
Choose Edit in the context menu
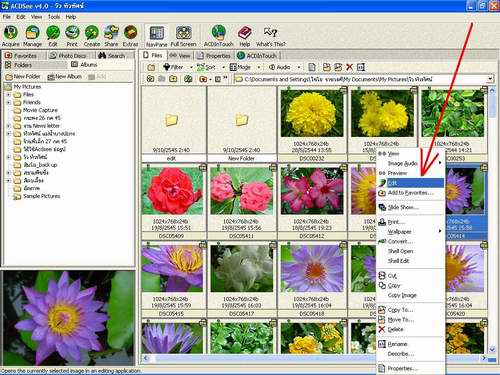tap(411, 183)
